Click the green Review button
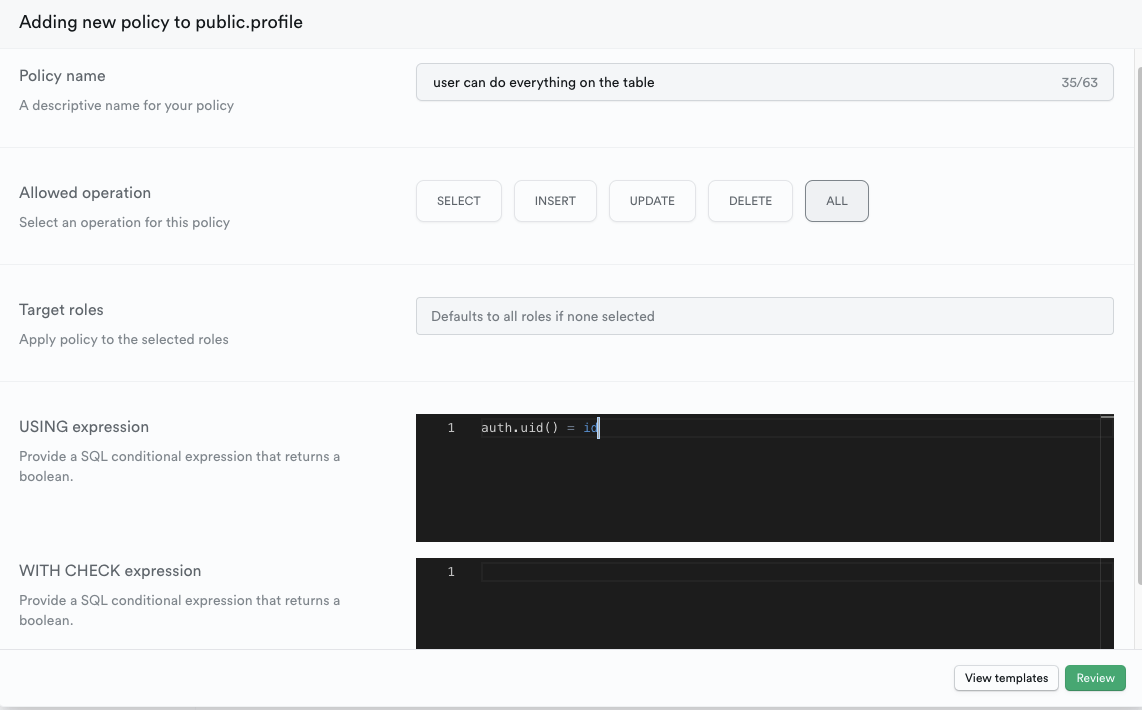The height and width of the screenshot is (710, 1142). coord(1095,678)
